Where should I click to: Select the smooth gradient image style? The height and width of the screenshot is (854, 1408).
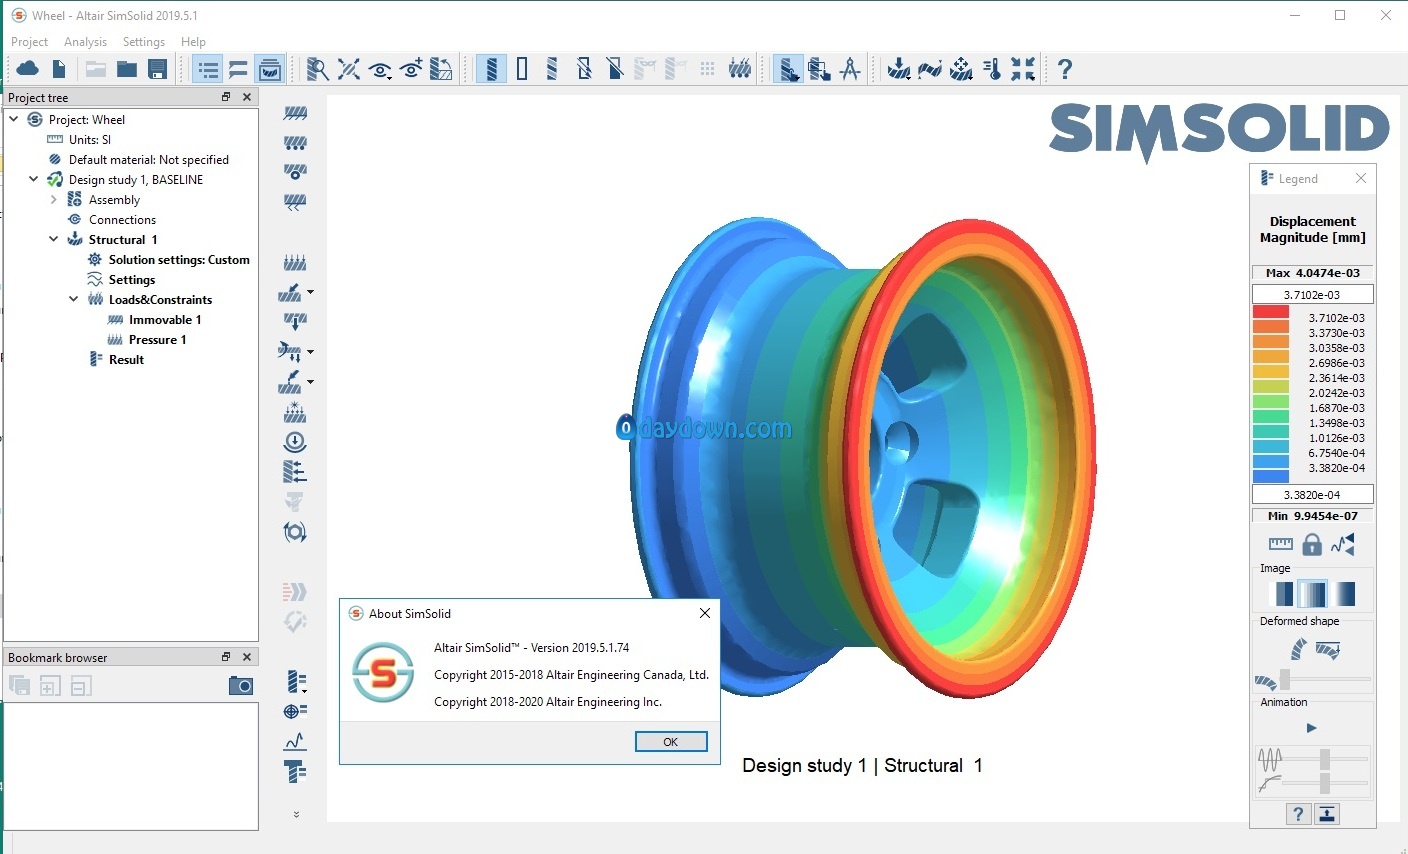1343,594
